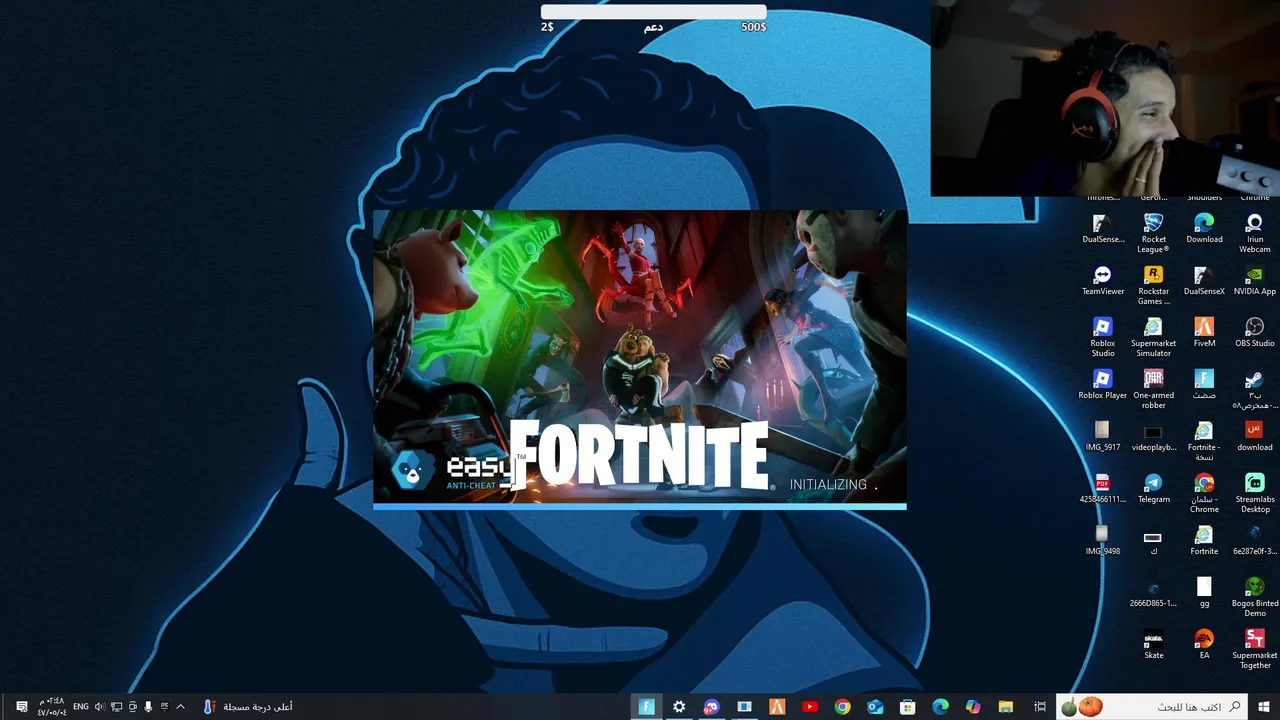Select the gg blank file icon
Screen dimensions: 1280x720
click(x=1204, y=593)
